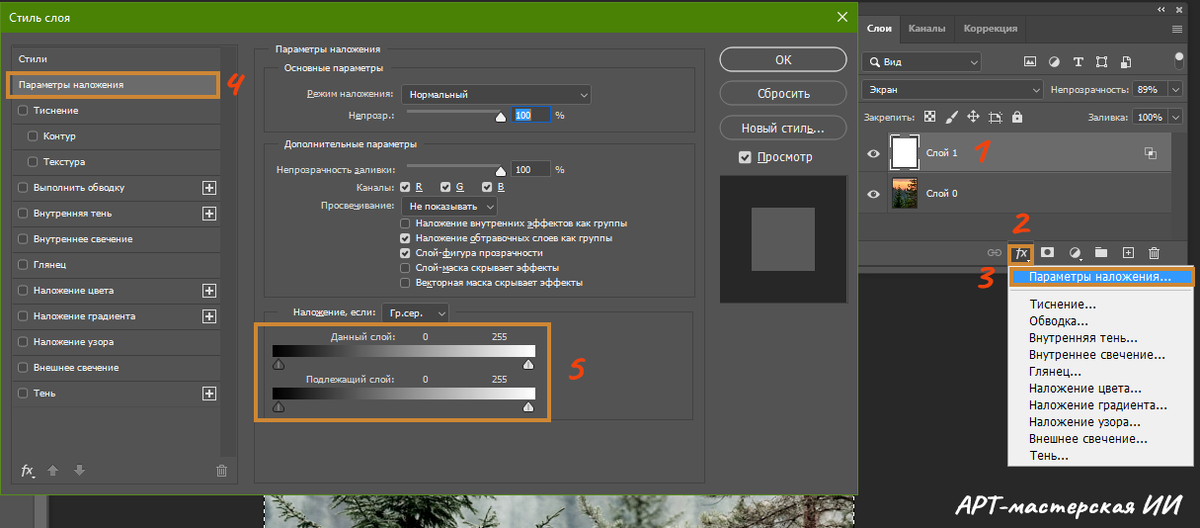Hide Слой 0 with its eye icon

(874, 193)
